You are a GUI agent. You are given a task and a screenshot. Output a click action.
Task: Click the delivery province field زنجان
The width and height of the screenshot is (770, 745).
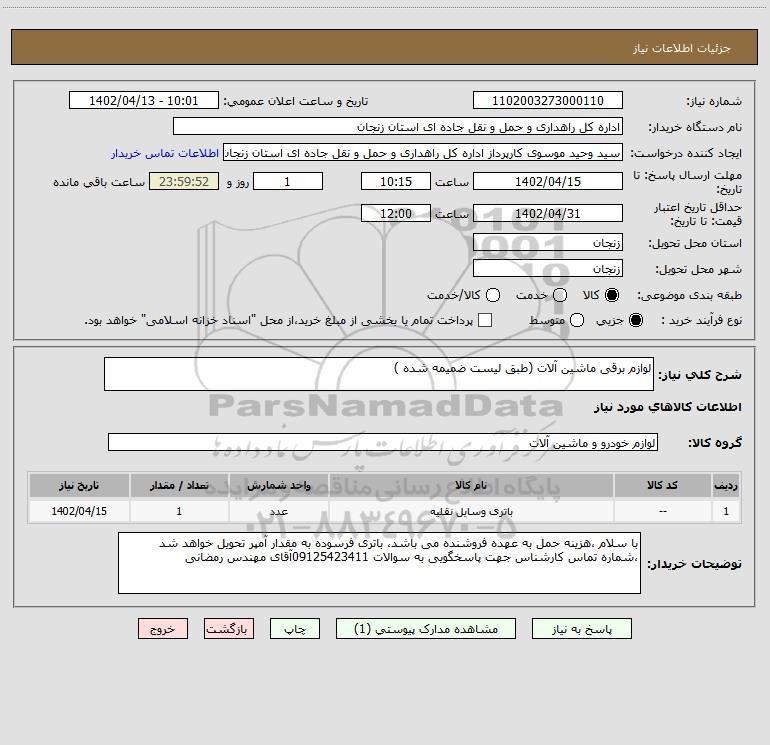coord(548,242)
